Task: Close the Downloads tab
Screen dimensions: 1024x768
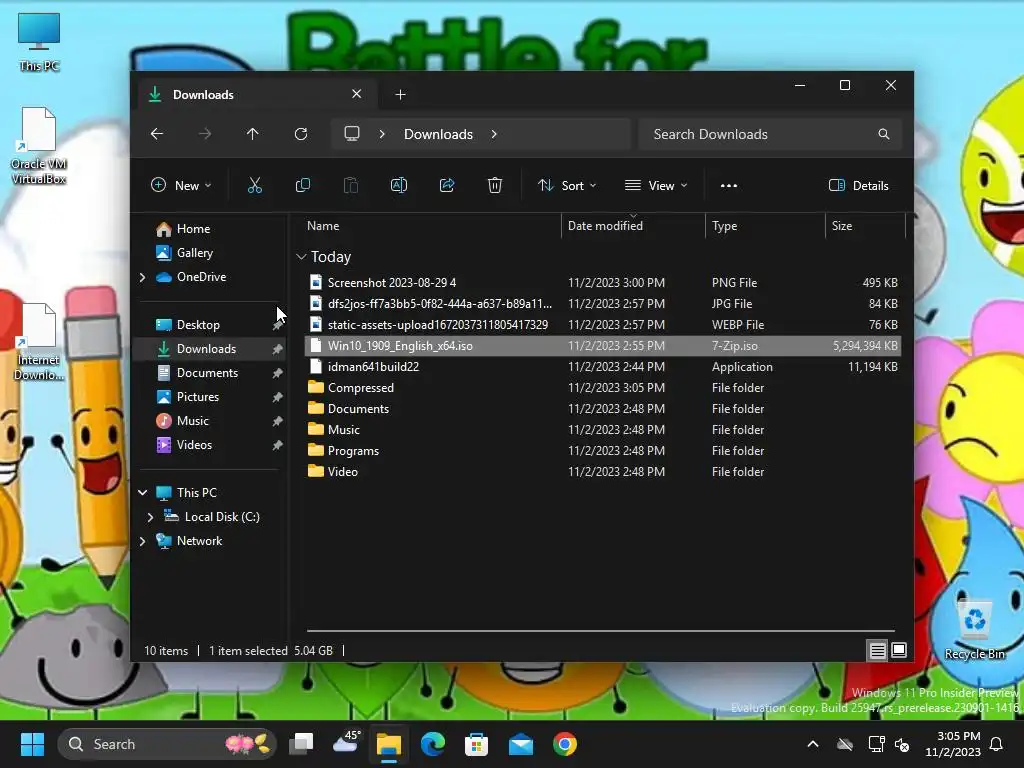Action: (357, 94)
